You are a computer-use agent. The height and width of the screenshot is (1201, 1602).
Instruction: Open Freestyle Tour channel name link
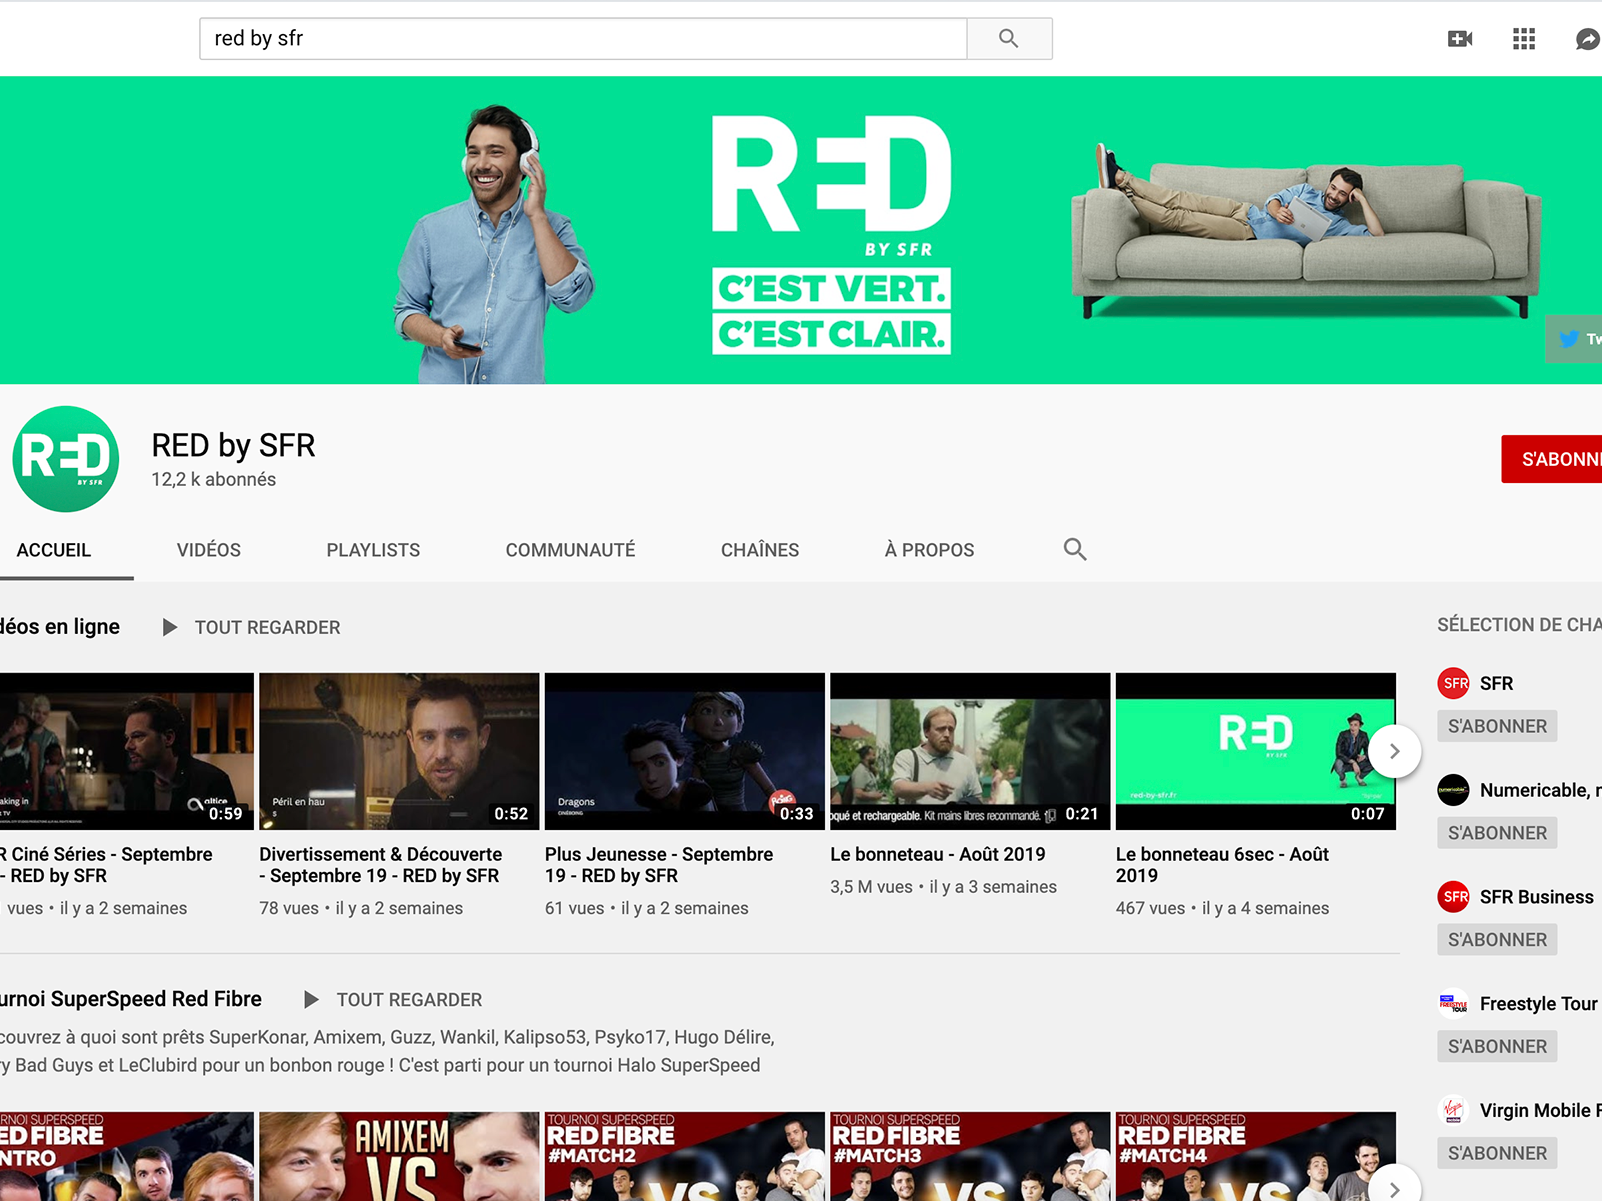[1539, 1003]
